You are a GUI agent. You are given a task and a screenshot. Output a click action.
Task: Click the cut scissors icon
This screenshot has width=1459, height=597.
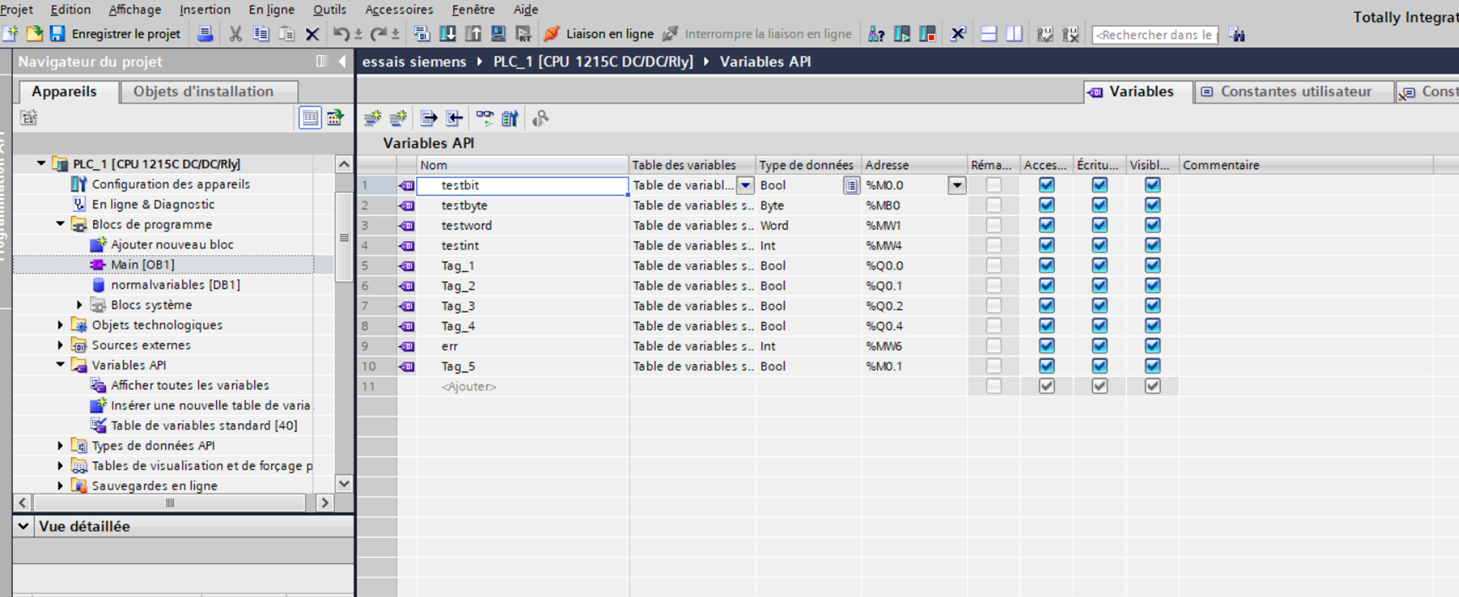coord(235,34)
